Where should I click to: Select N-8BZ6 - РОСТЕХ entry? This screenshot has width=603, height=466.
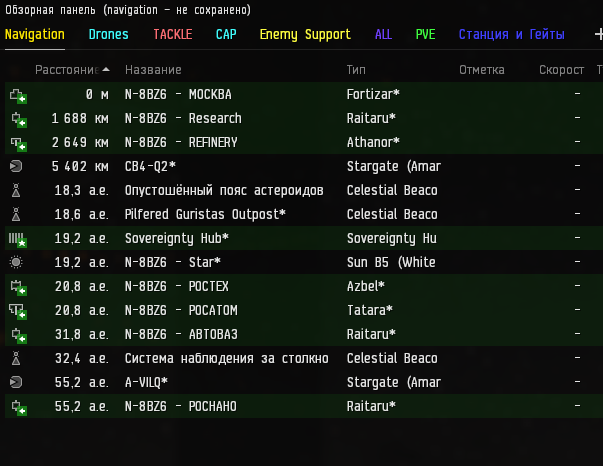point(177,286)
